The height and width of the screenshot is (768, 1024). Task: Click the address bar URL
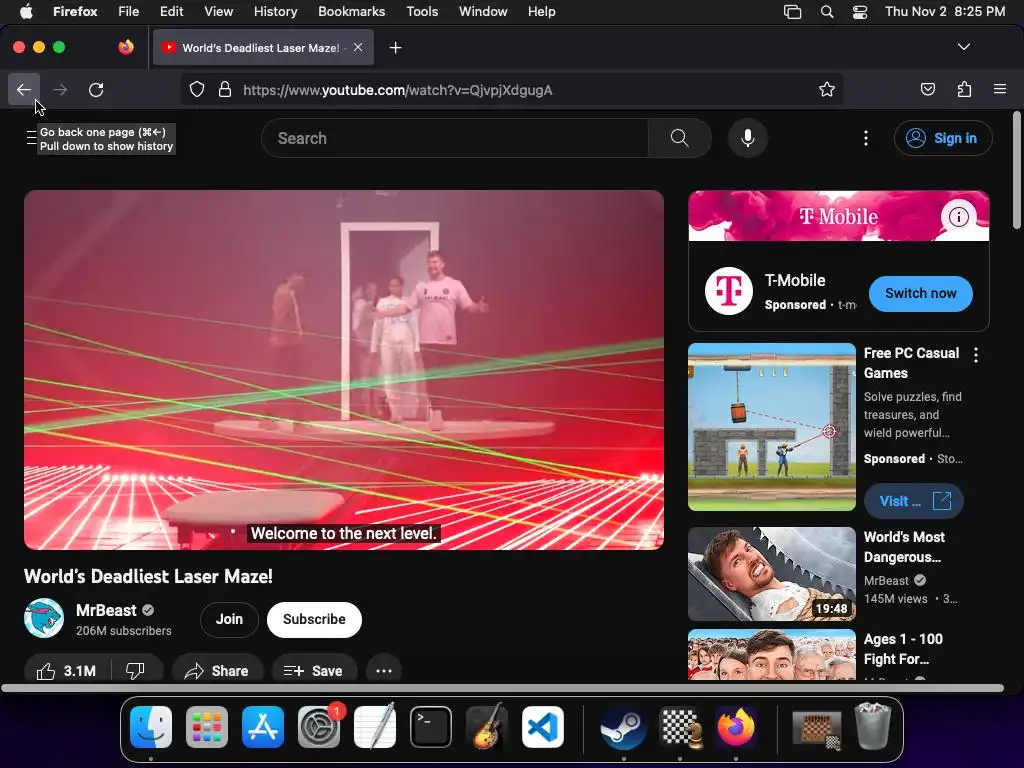point(397,90)
